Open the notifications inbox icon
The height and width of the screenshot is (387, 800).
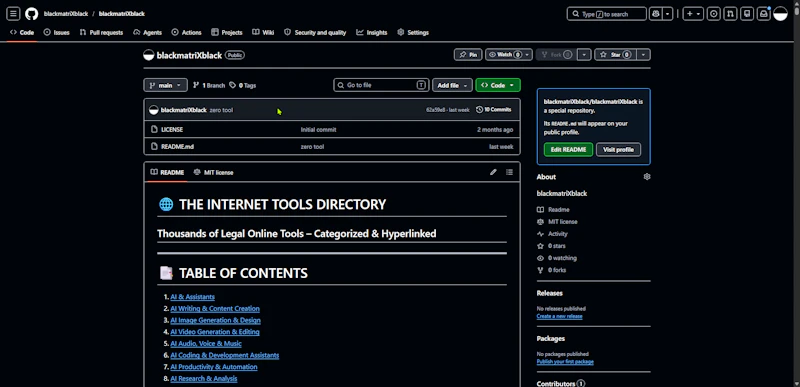764,14
